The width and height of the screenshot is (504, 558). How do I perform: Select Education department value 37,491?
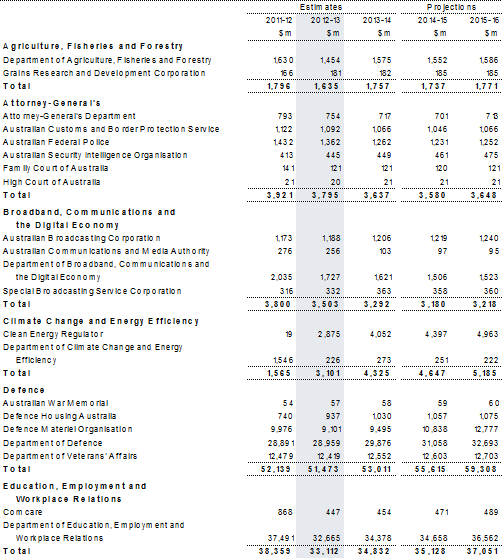pos(281,538)
